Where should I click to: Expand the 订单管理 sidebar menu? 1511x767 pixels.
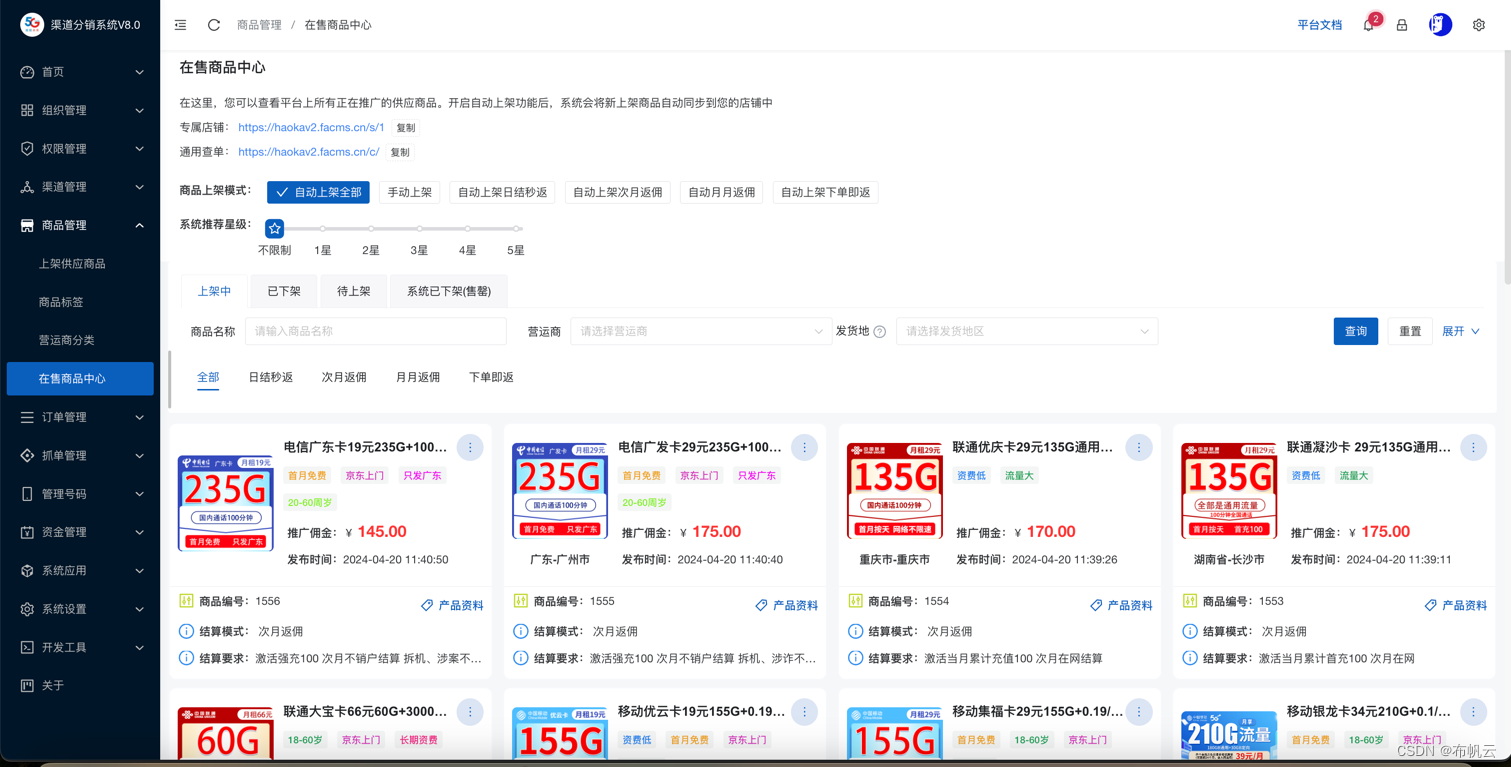pyautogui.click(x=80, y=417)
